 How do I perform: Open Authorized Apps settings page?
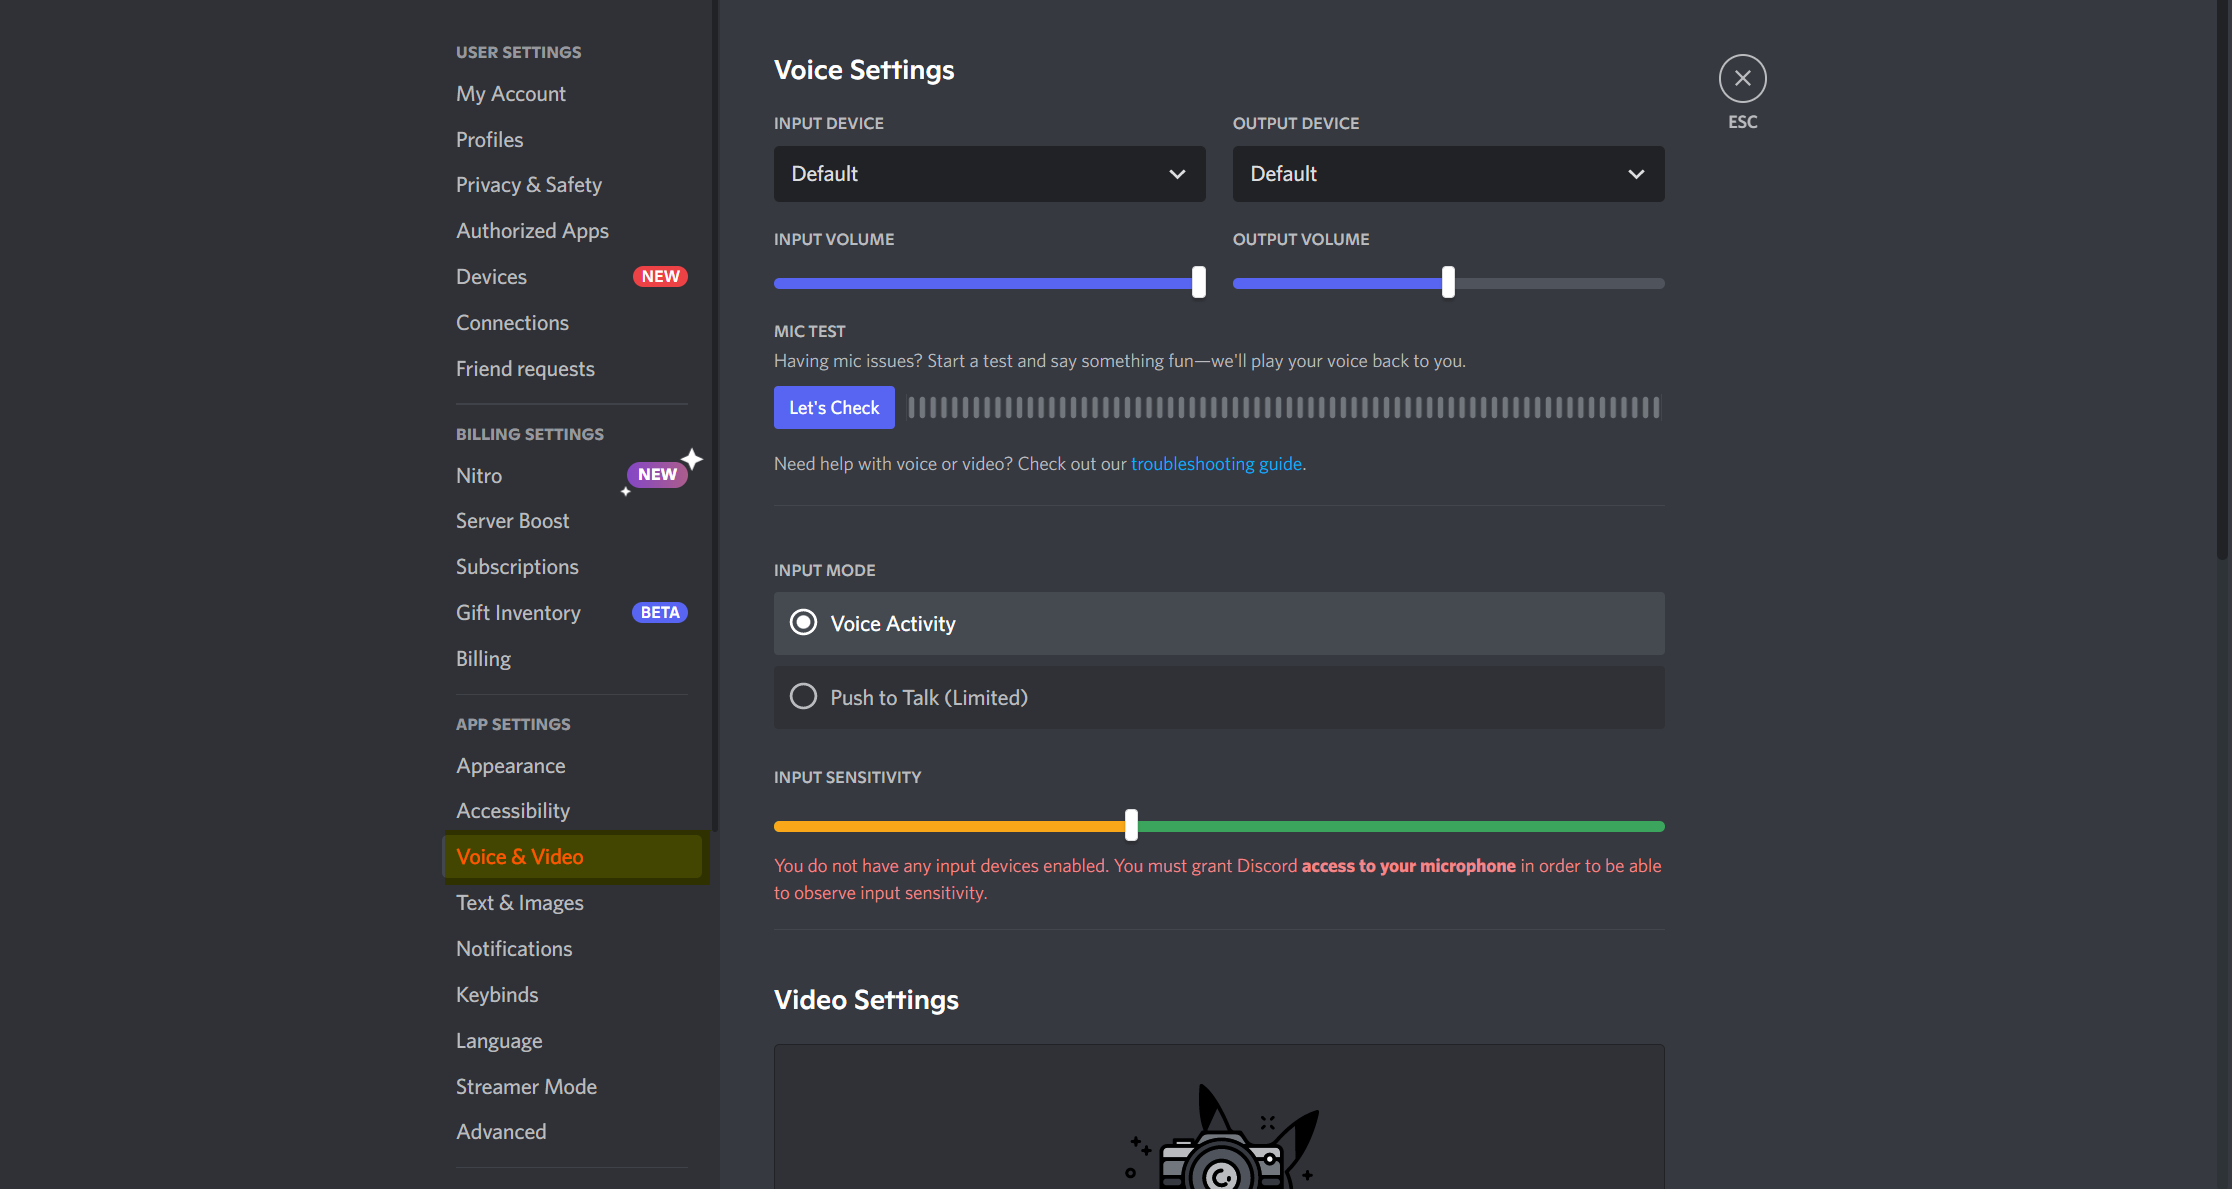coord(534,230)
